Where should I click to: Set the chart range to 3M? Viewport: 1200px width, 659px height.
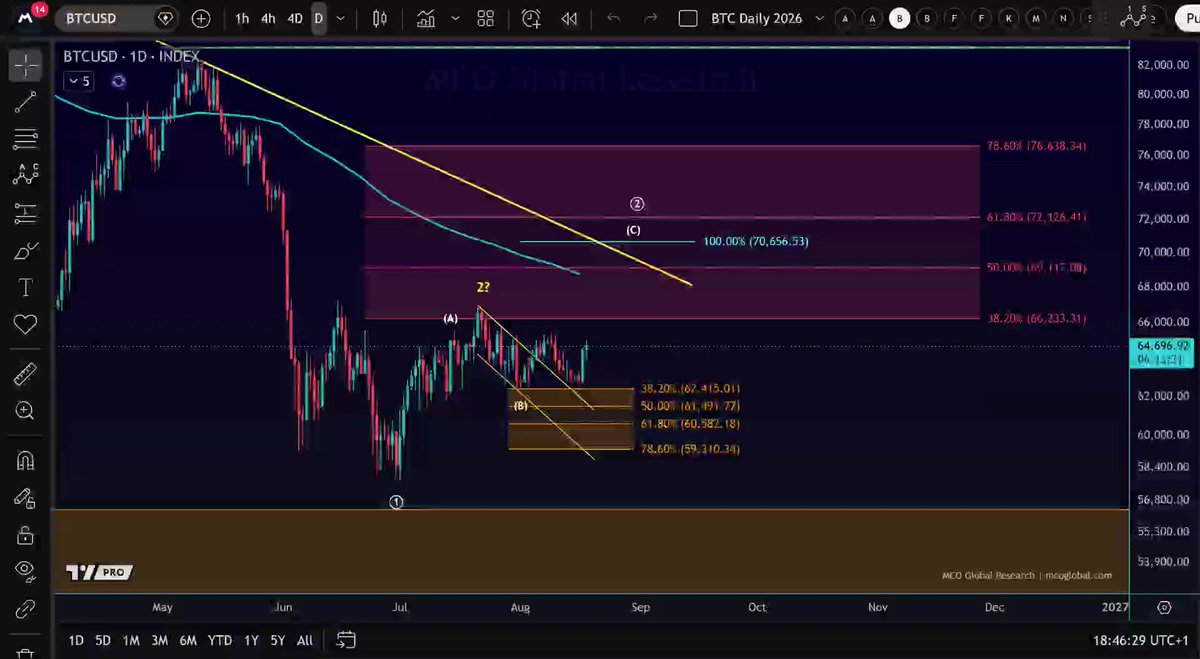click(x=159, y=640)
